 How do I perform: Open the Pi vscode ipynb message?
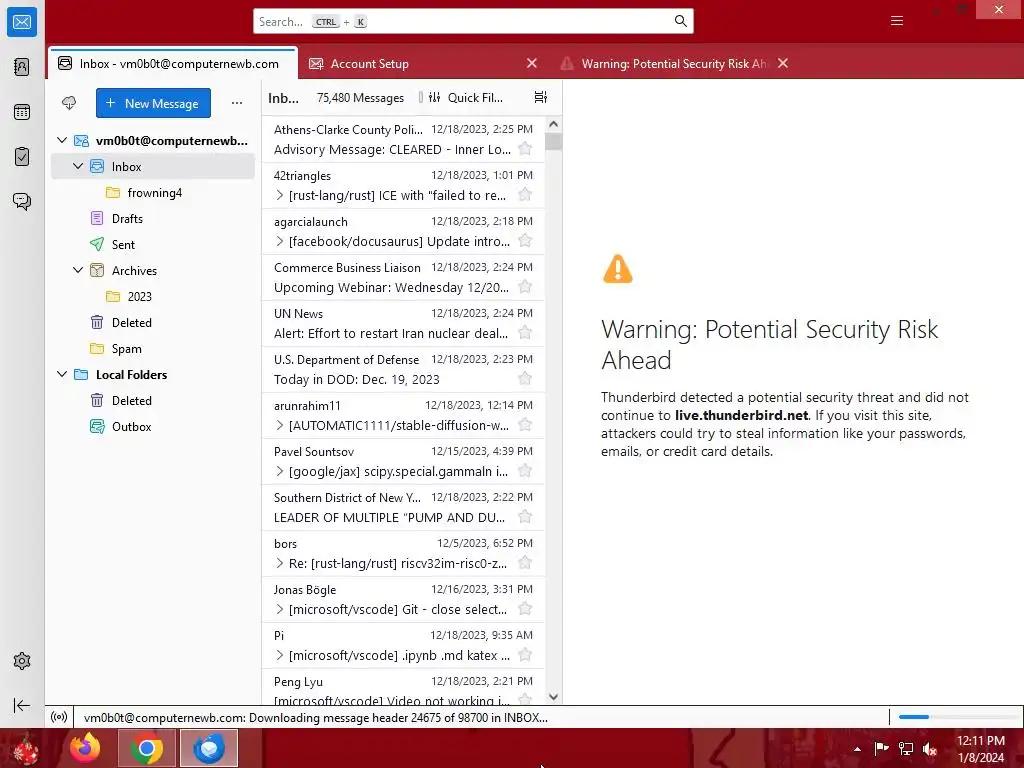(x=403, y=645)
